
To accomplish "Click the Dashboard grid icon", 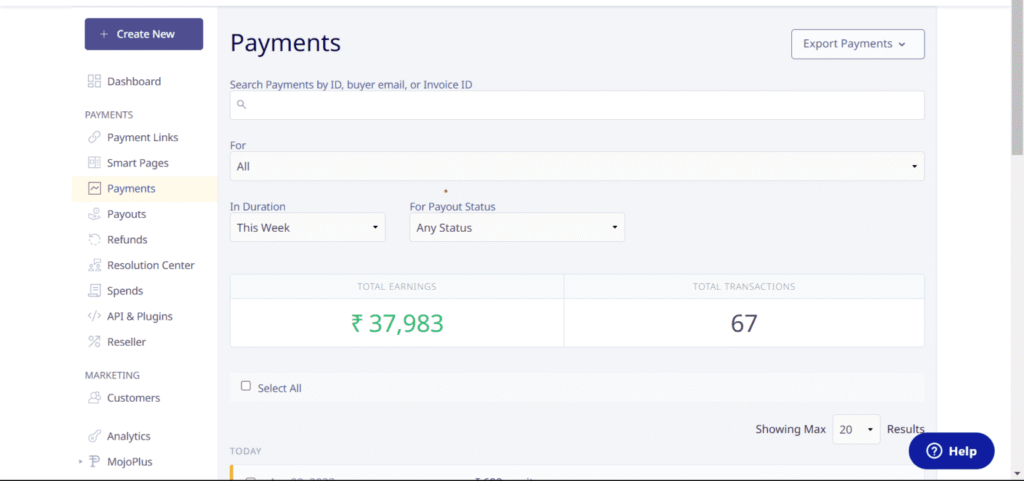I will tap(94, 81).
